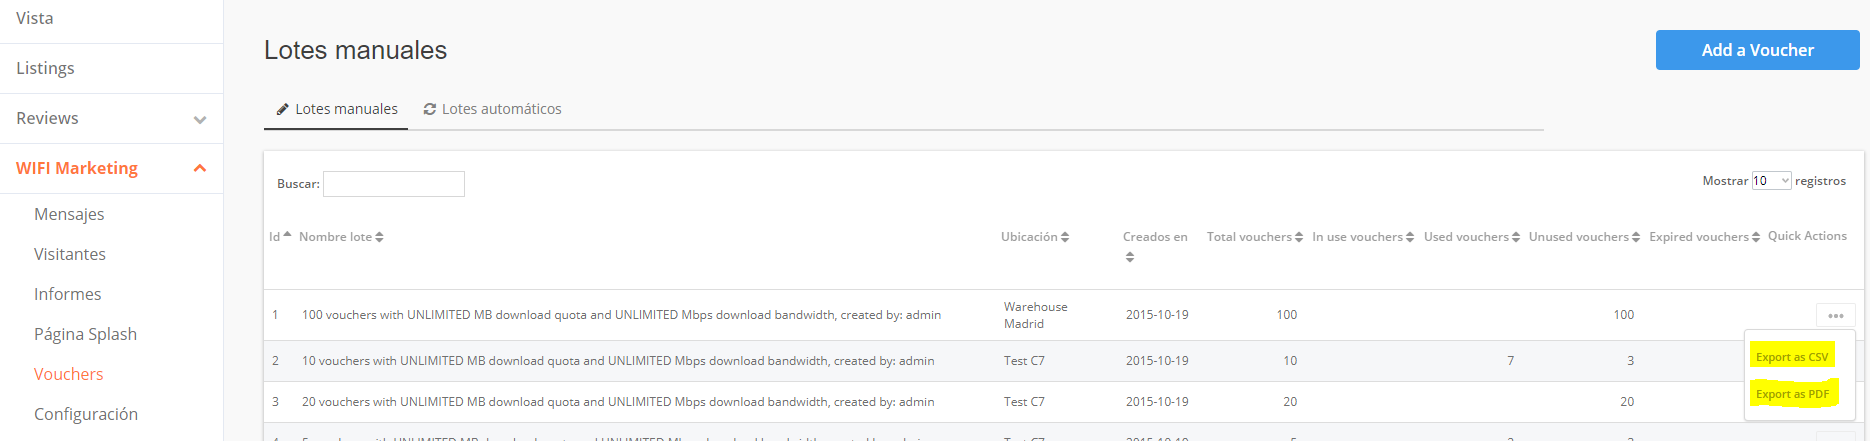Image resolution: width=1870 pixels, height=441 pixels.
Task: Focus the Buscar search field
Action: [x=394, y=184]
